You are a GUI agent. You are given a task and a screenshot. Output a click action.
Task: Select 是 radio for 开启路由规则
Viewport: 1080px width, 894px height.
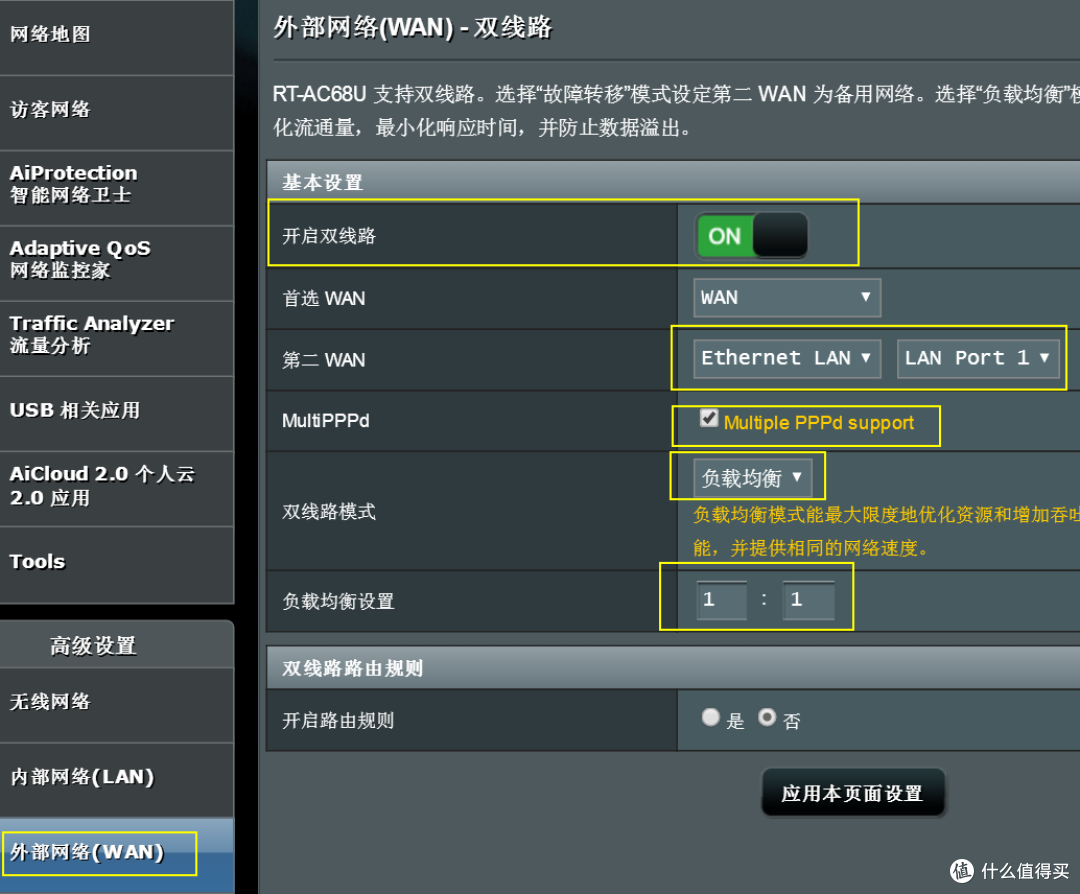(x=710, y=717)
